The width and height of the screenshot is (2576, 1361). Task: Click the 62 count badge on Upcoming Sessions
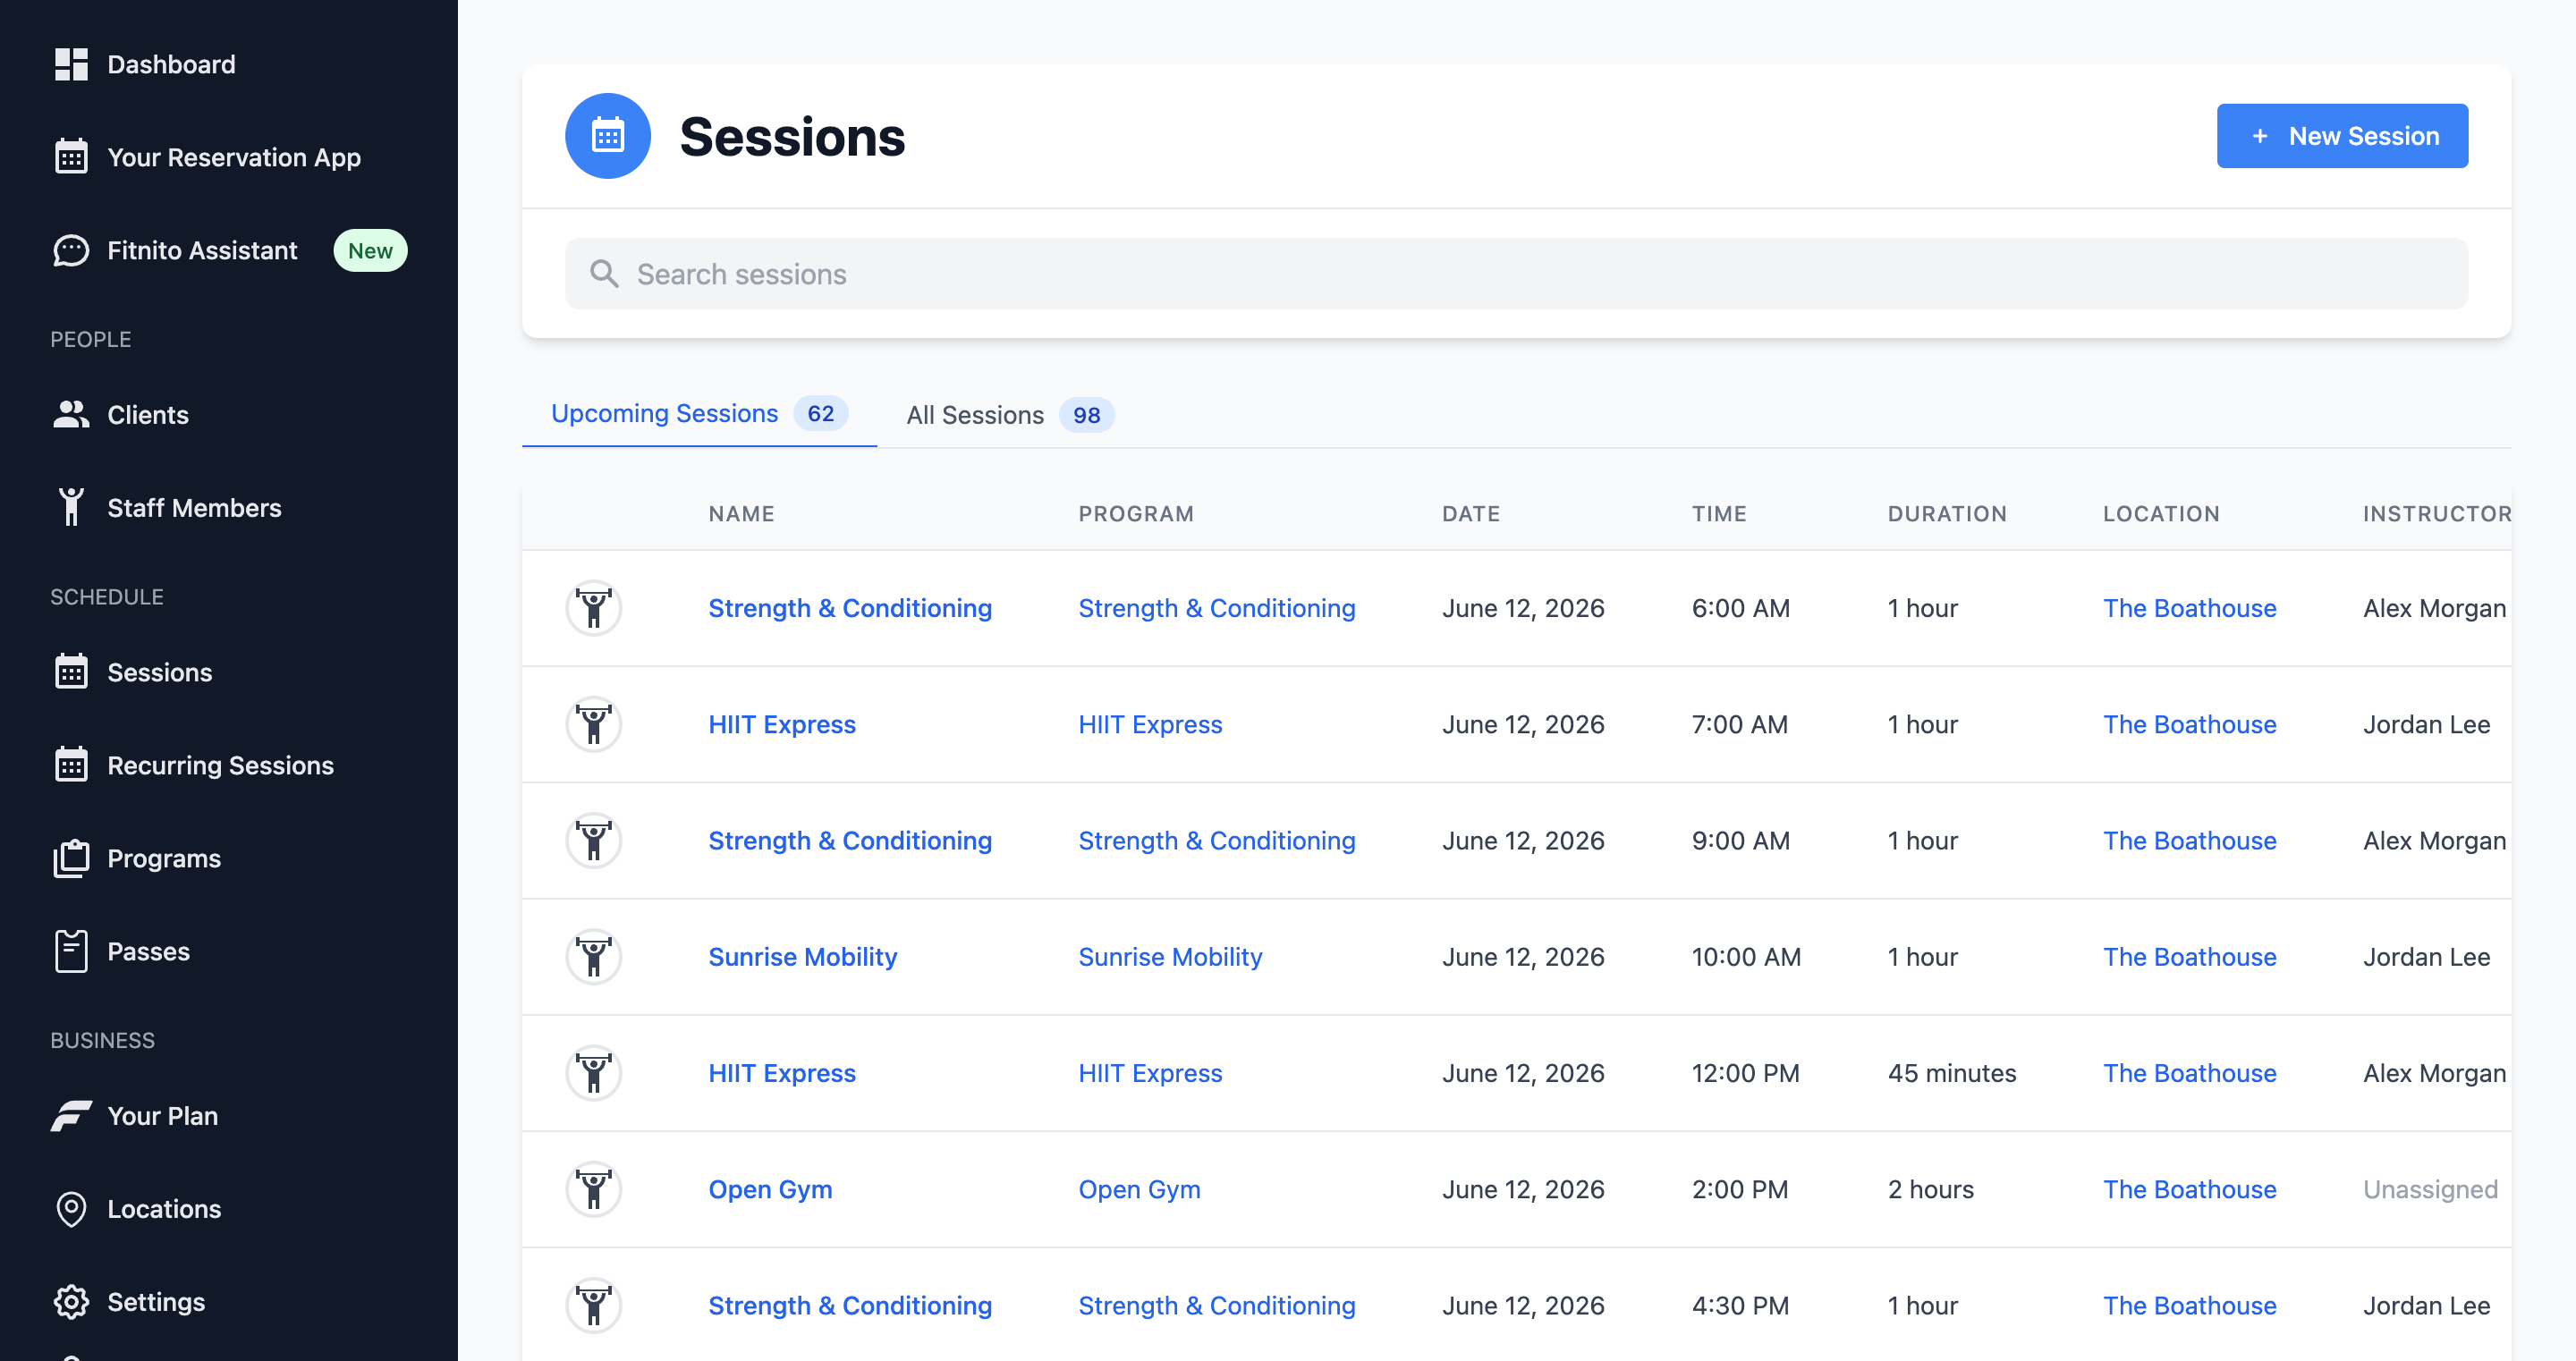point(821,413)
